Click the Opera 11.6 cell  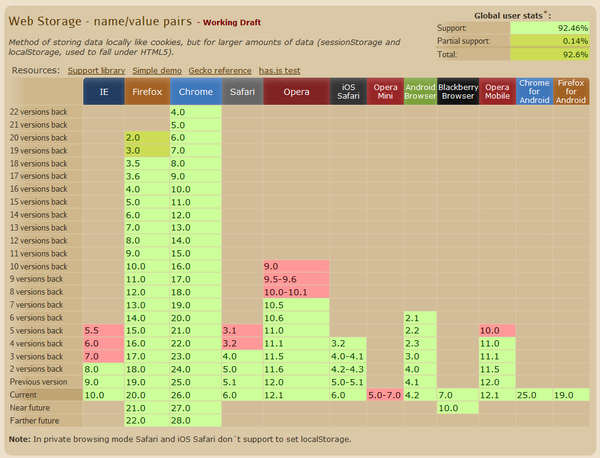click(296, 369)
